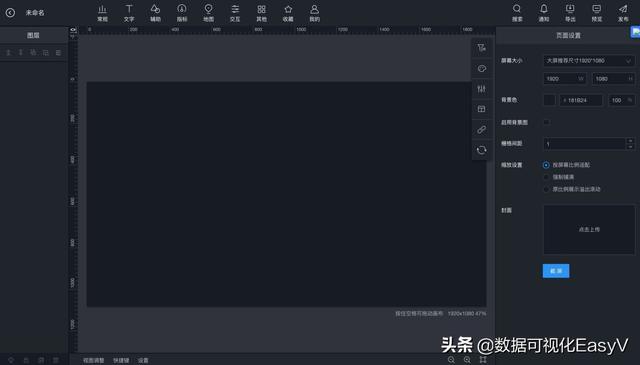Click the link chain icon in side toolbar

pyautogui.click(x=482, y=130)
